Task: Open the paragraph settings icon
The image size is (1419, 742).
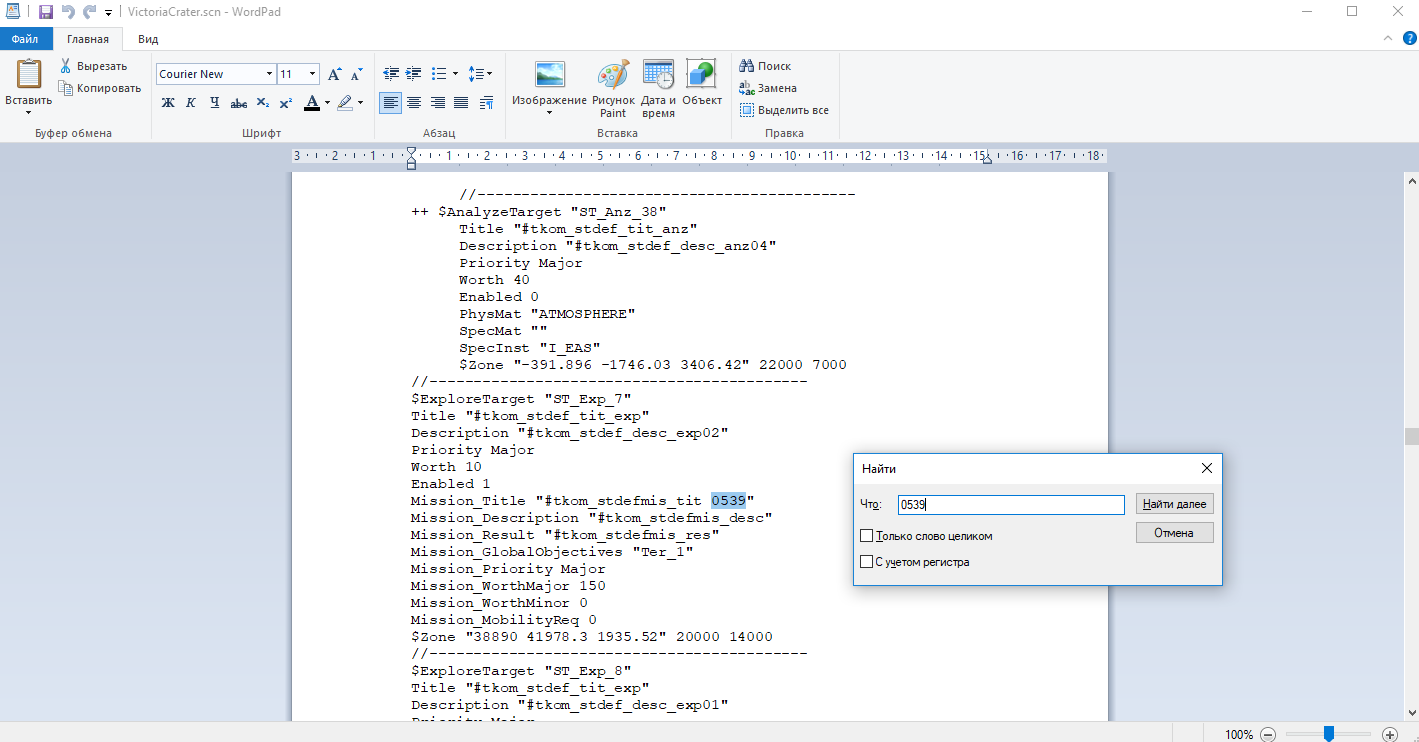Action: [x=487, y=102]
